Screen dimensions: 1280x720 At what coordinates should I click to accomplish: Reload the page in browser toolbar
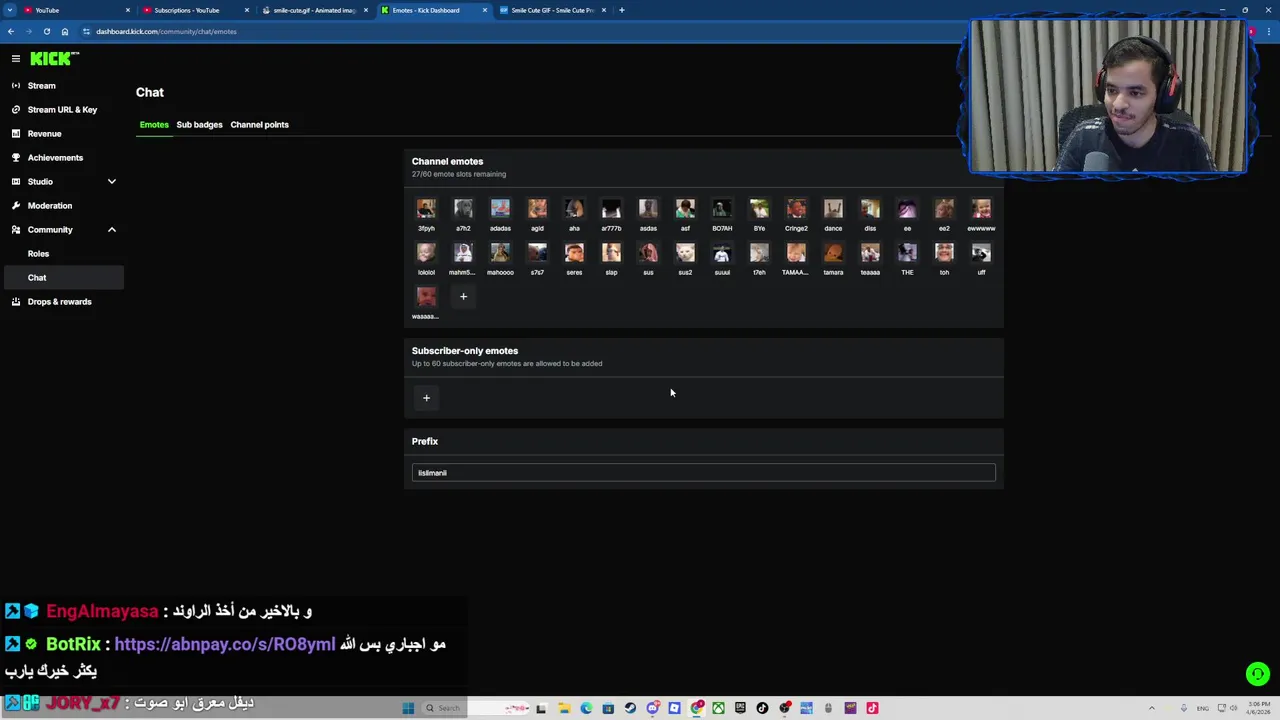46,31
